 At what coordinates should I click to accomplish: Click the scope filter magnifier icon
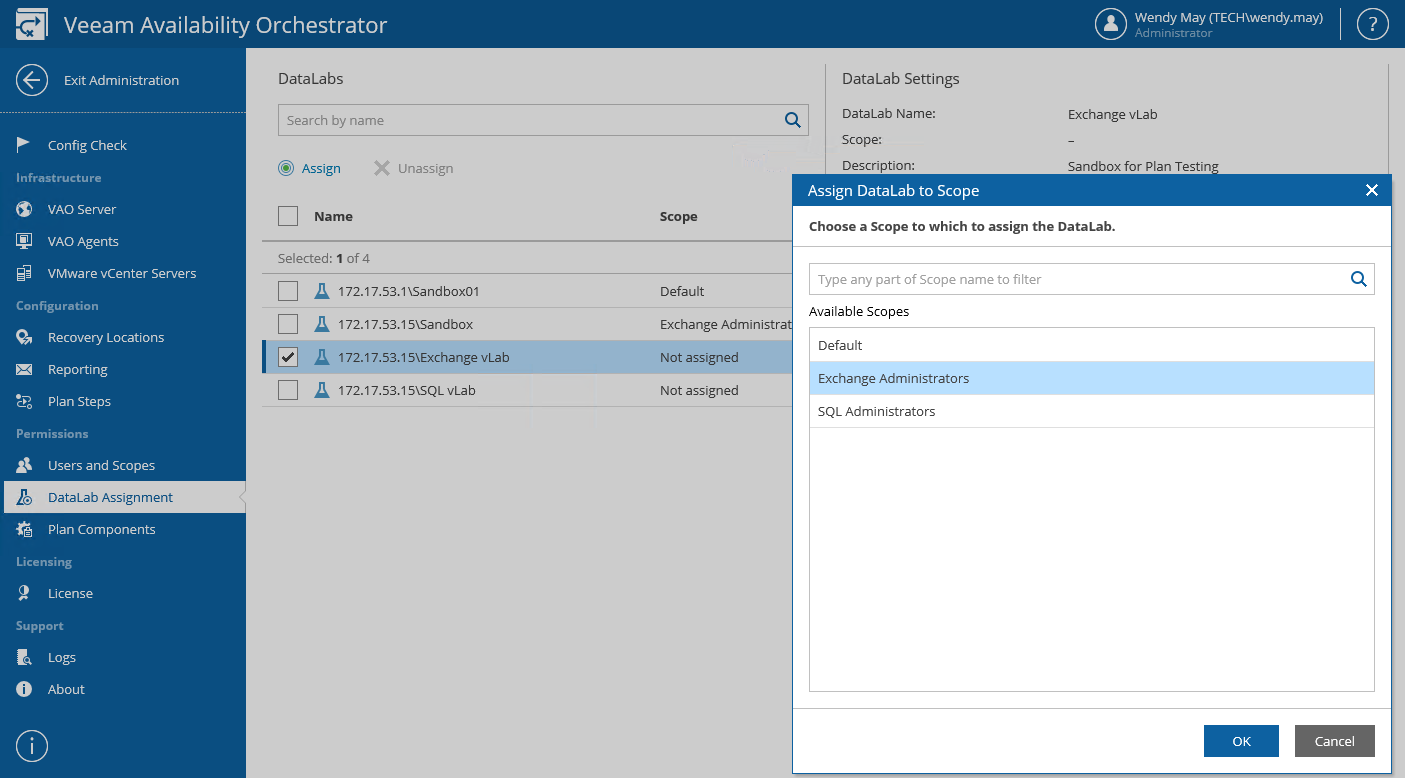[1358, 279]
